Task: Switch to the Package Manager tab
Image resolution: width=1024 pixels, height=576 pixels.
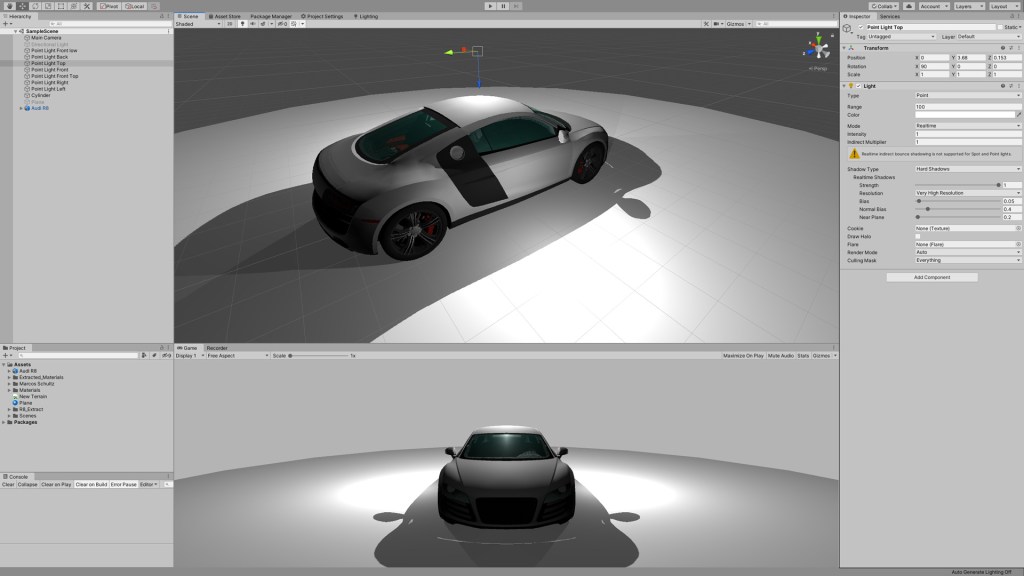Action: pos(271,16)
